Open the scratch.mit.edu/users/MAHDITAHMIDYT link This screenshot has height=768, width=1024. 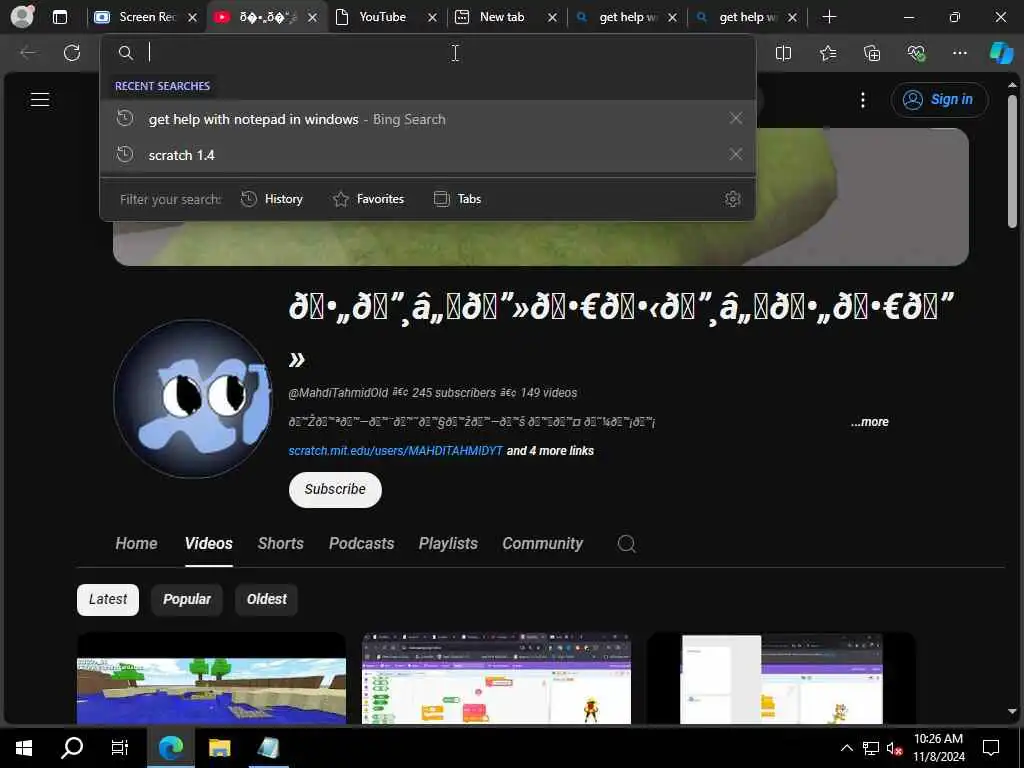click(396, 451)
